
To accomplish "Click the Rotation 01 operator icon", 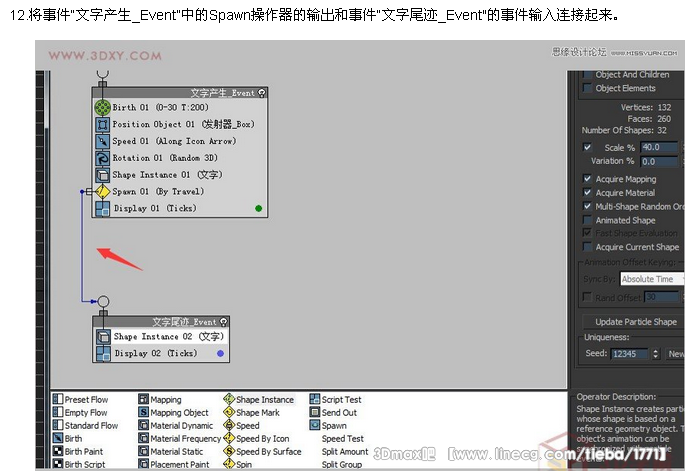I will pyautogui.click(x=102, y=158).
